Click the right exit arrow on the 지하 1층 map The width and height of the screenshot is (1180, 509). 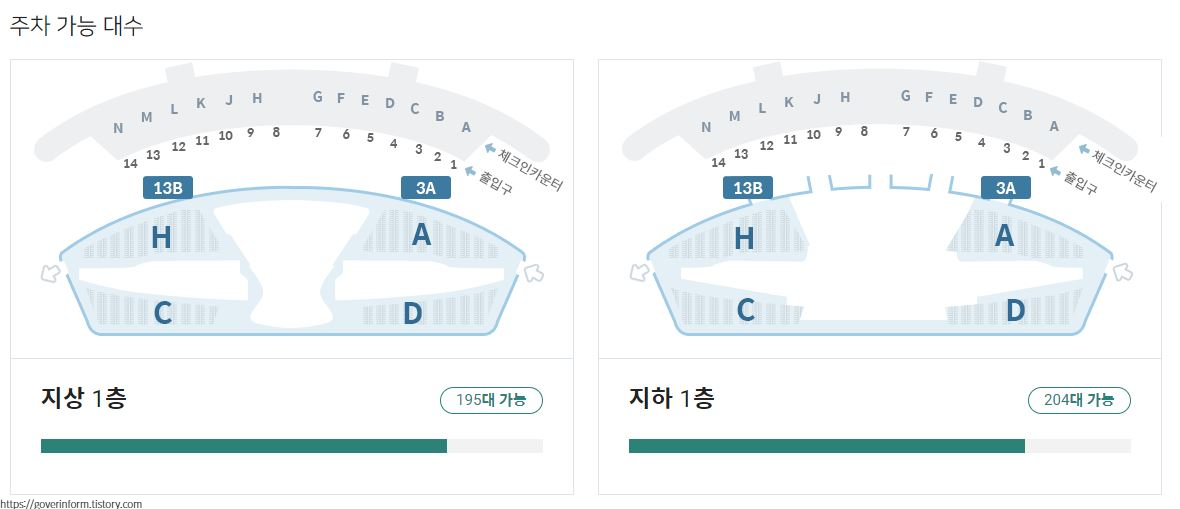[x=1122, y=272]
